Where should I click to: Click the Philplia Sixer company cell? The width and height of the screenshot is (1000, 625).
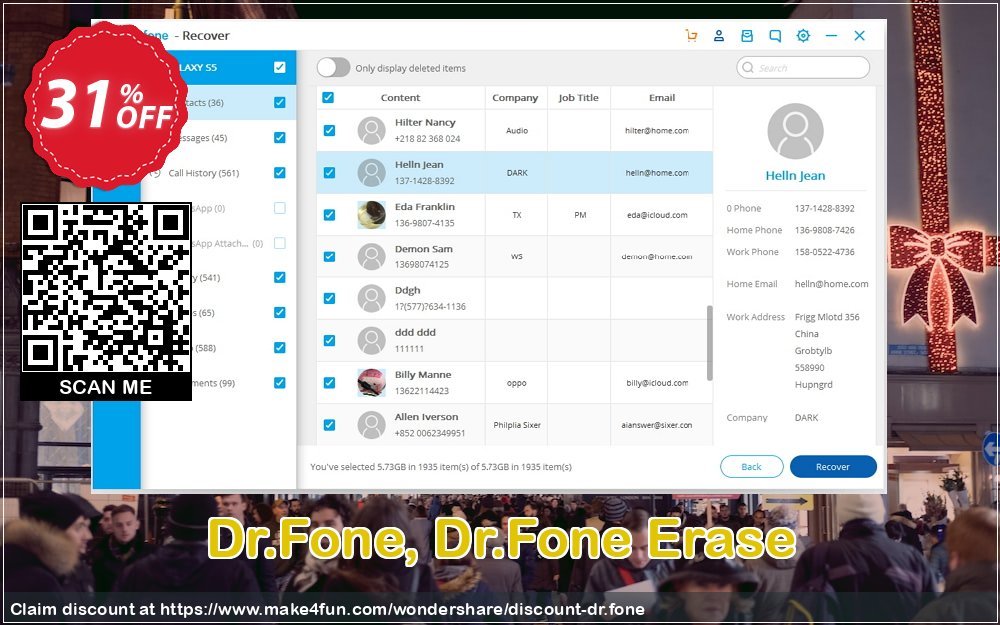tap(517, 425)
